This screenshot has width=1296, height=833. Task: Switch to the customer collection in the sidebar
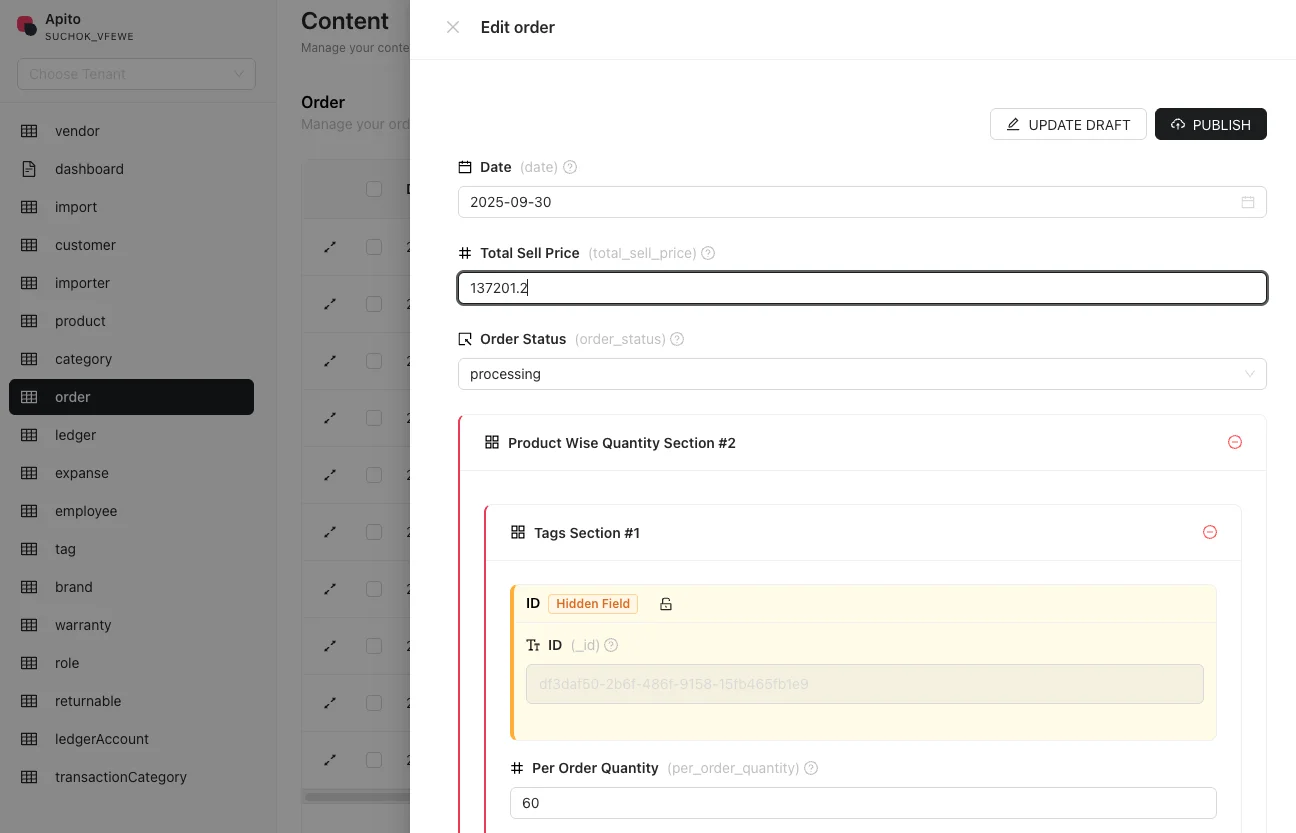pos(85,245)
